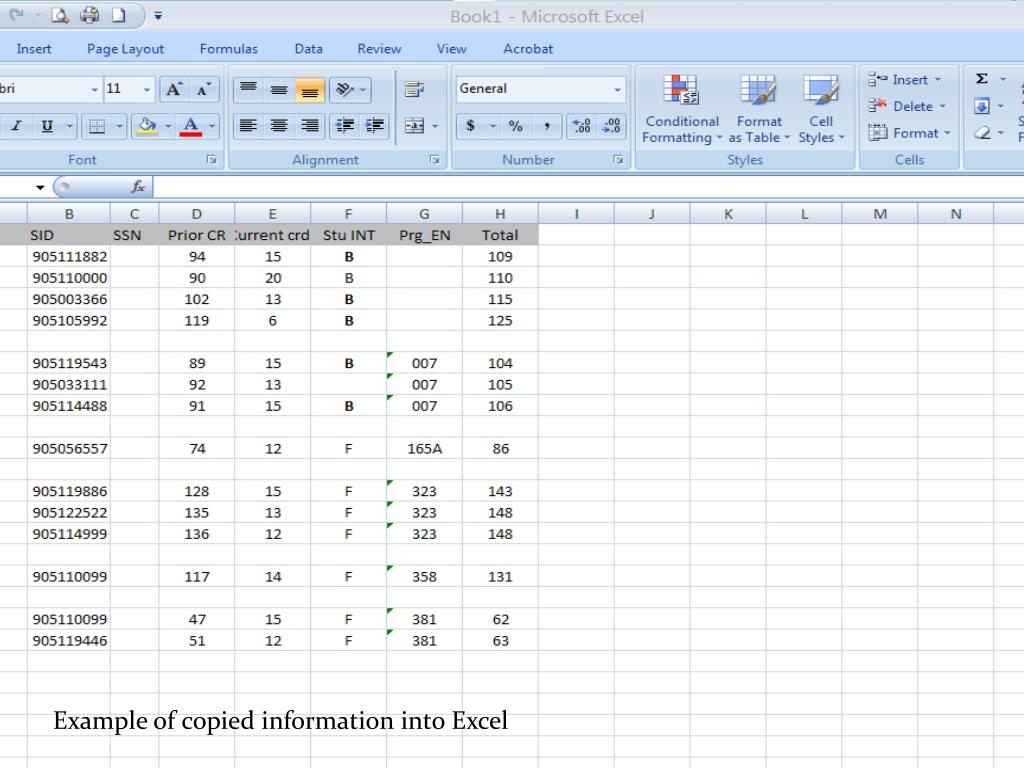Apply the red font color

click(x=191, y=126)
